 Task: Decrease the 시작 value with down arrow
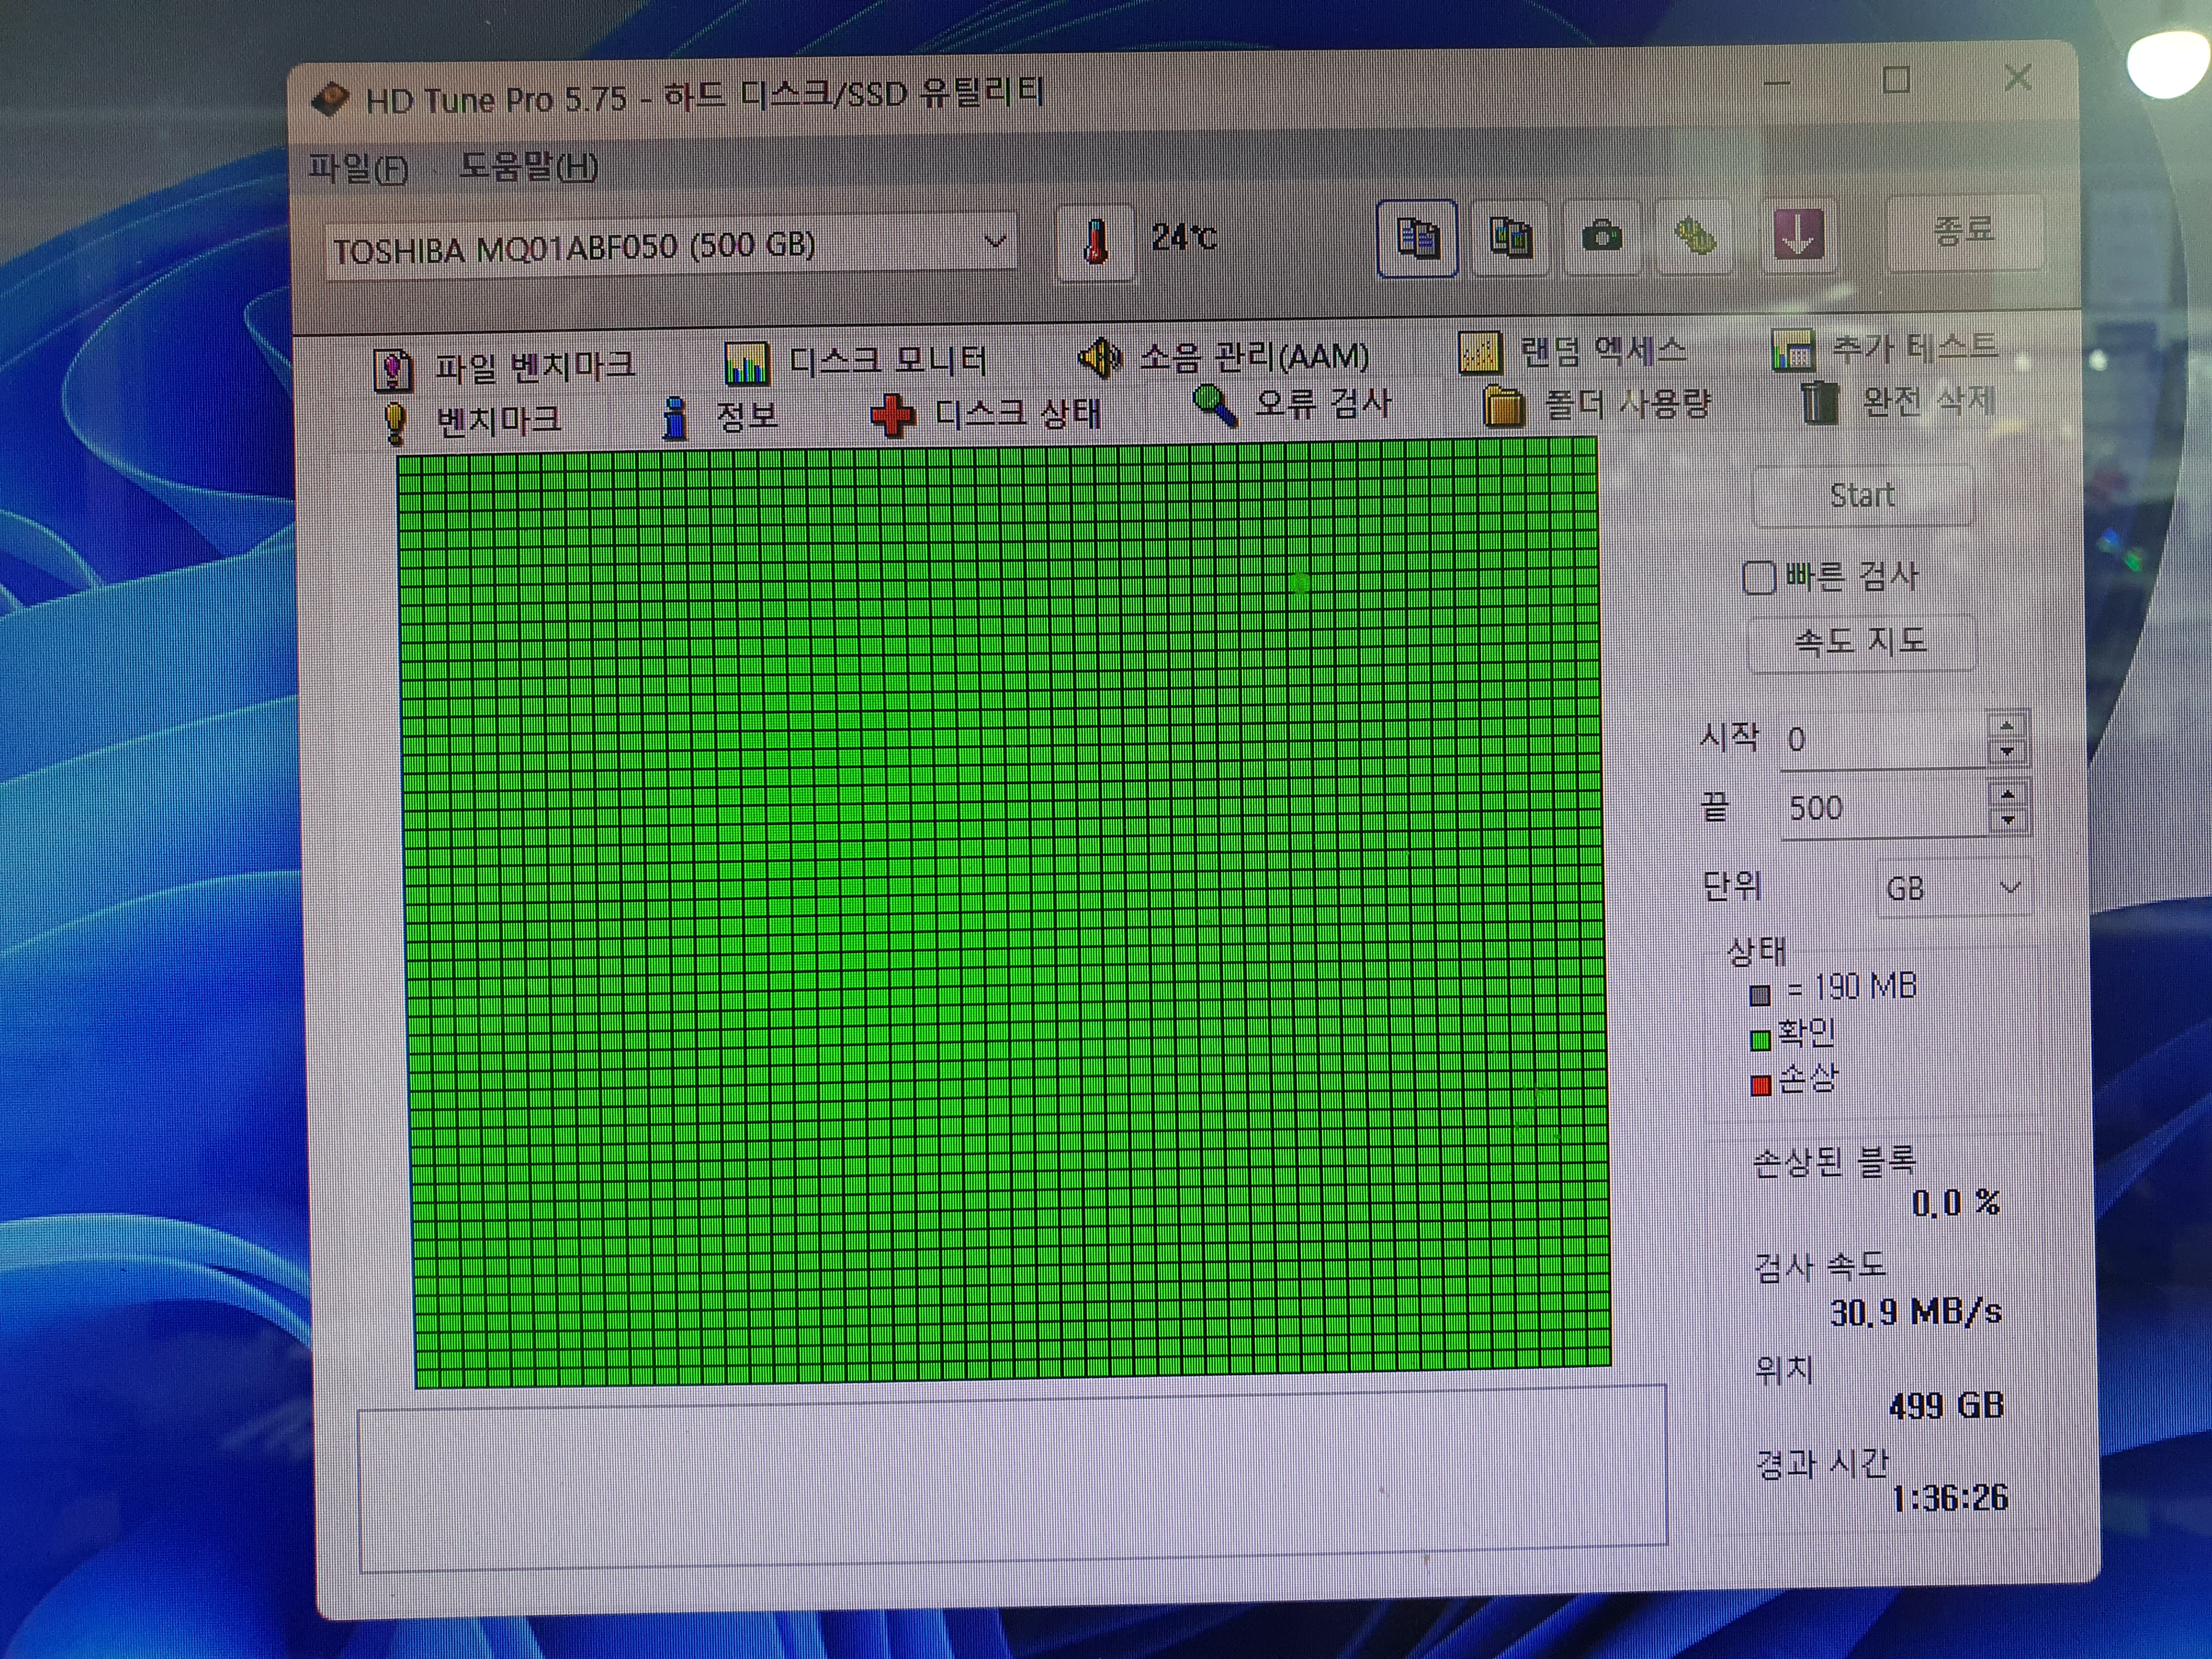pos(2007,752)
